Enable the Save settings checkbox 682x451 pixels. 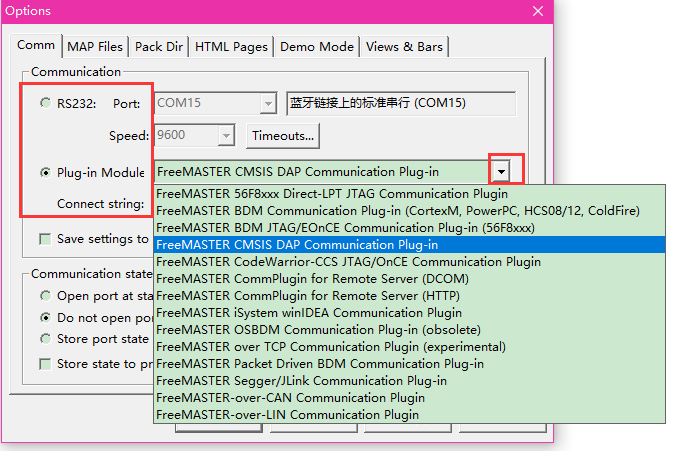pyautogui.click(x=45, y=239)
